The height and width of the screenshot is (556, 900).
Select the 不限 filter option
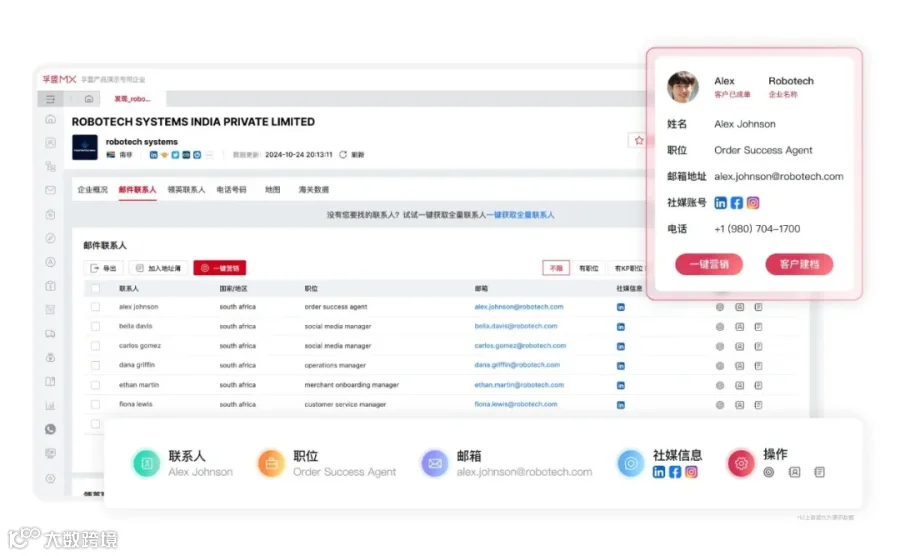click(556, 268)
